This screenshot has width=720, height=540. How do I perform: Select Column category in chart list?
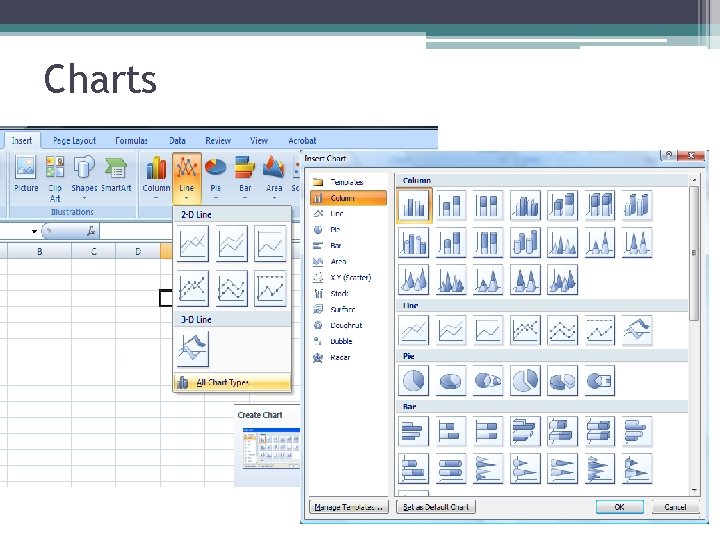[x=348, y=198]
